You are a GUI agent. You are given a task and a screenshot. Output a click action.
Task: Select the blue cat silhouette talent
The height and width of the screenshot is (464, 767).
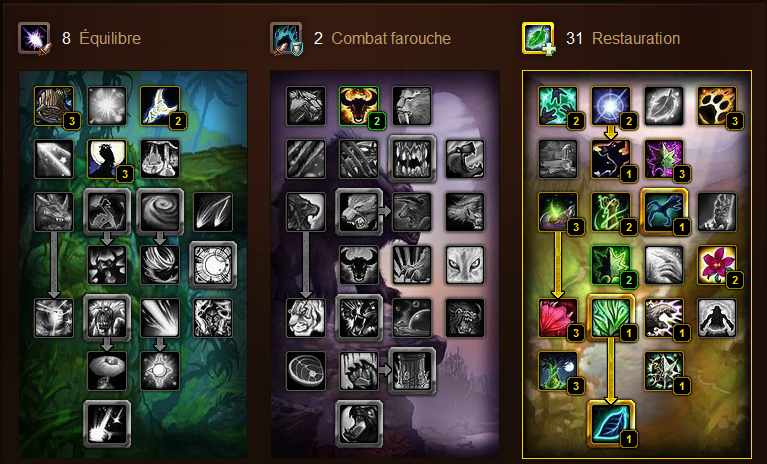(664, 212)
